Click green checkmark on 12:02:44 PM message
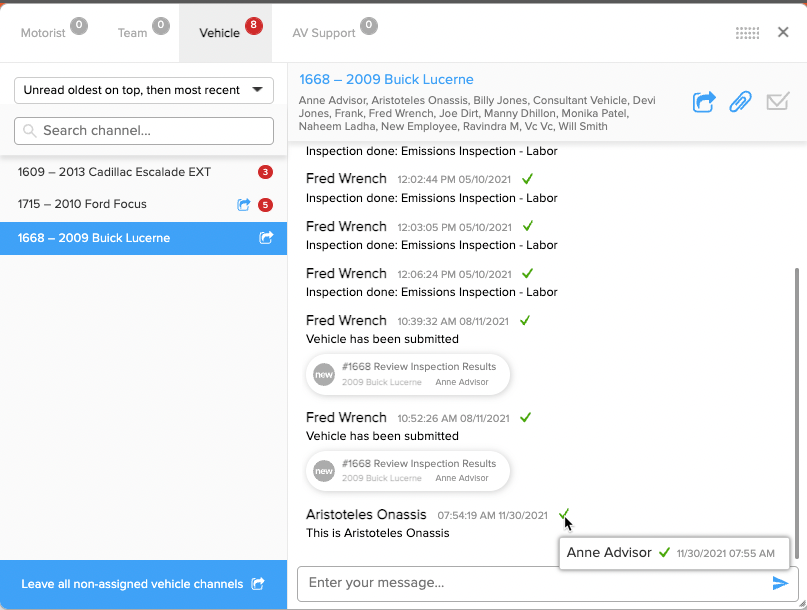This screenshot has width=807, height=610. tap(527, 179)
